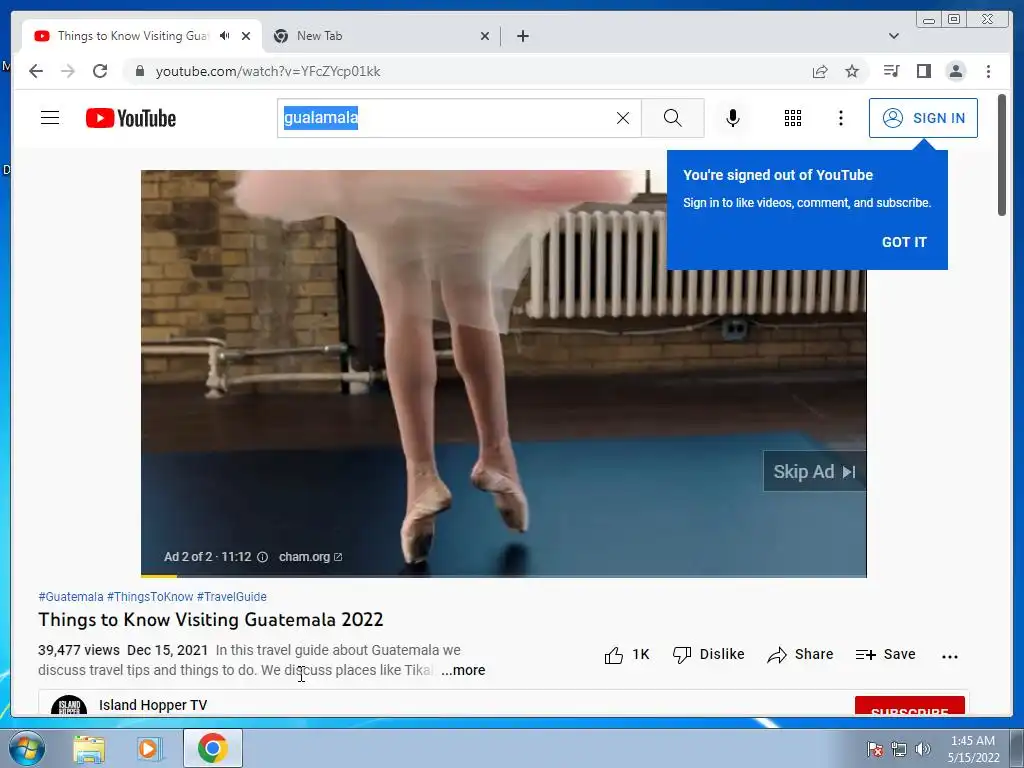Click the SIGN IN button
The image size is (1024, 768).
click(x=923, y=118)
